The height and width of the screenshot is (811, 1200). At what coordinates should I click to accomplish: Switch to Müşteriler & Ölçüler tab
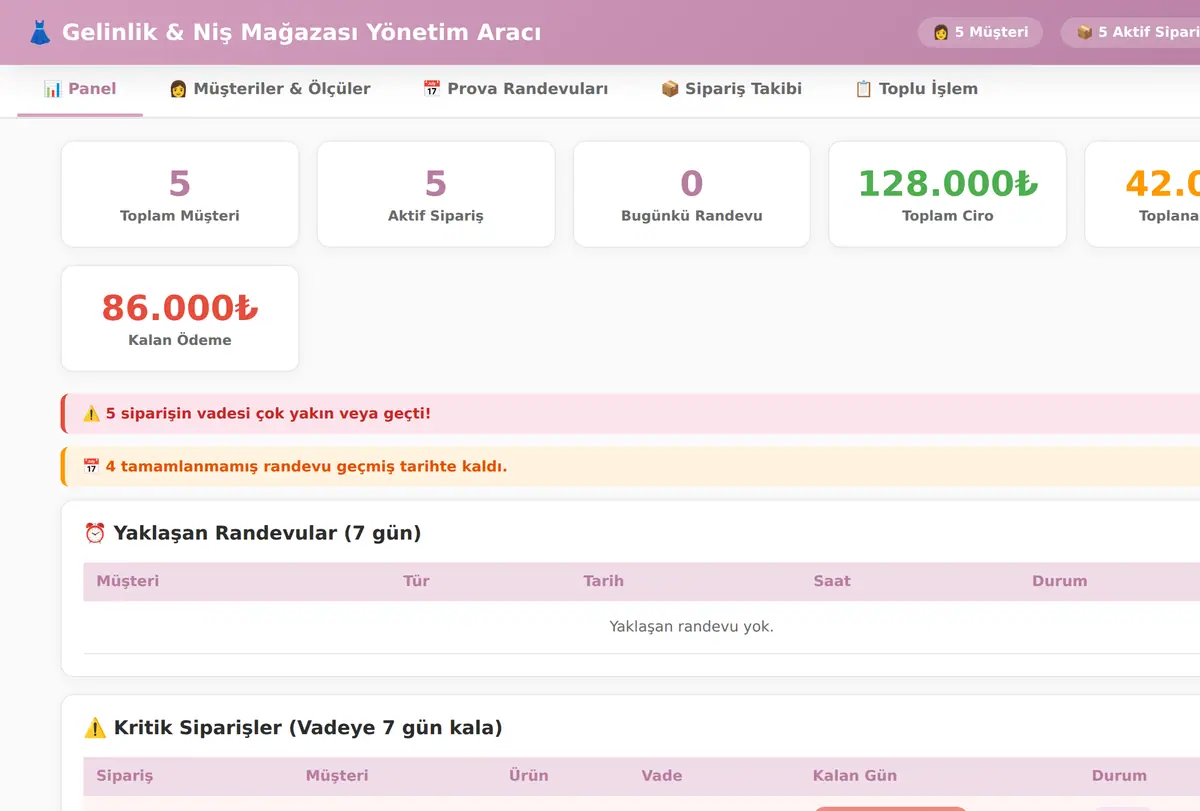(270, 89)
